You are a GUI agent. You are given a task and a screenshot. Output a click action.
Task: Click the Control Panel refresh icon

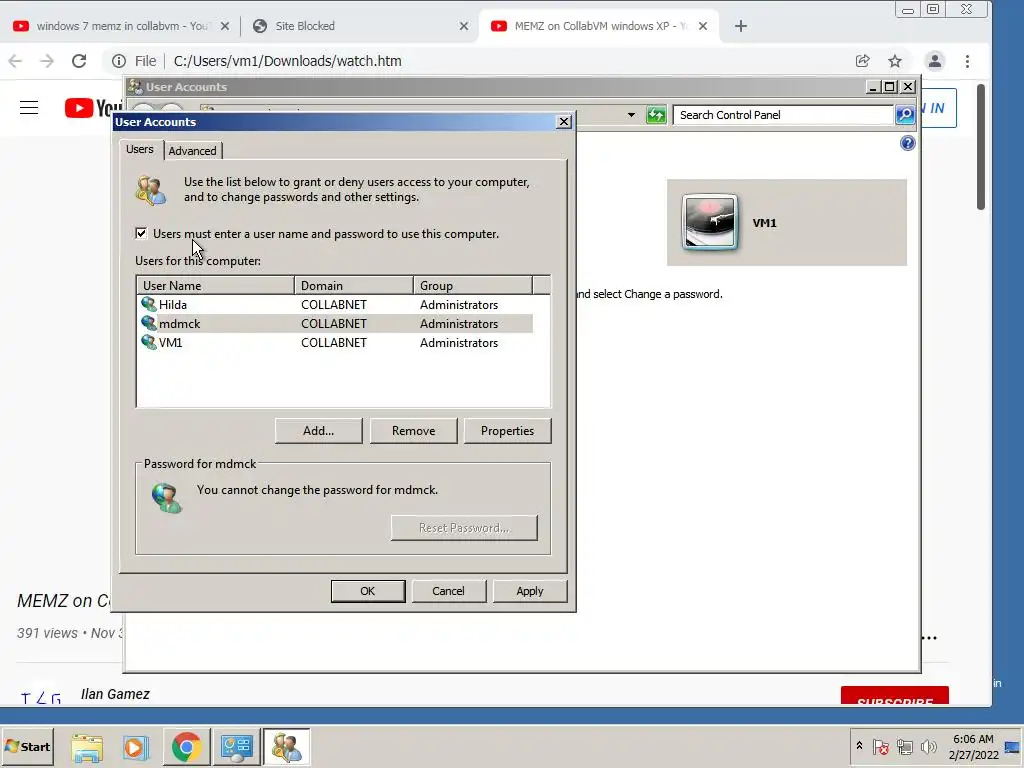(656, 115)
